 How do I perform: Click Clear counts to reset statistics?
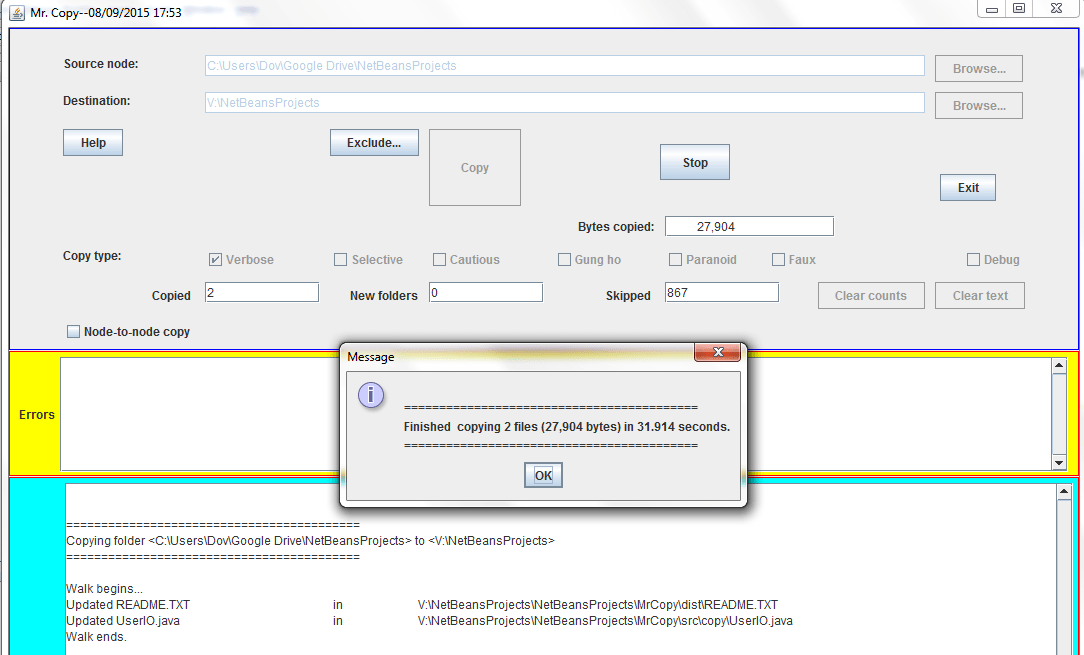pyautogui.click(x=871, y=295)
